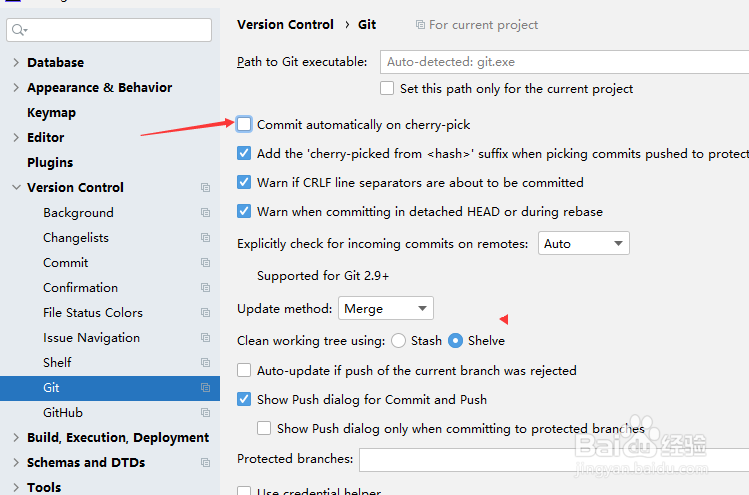This screenshot has height=495, width=749.
Task: Open the Update method Merge dropdown
Action: (386, 309)
